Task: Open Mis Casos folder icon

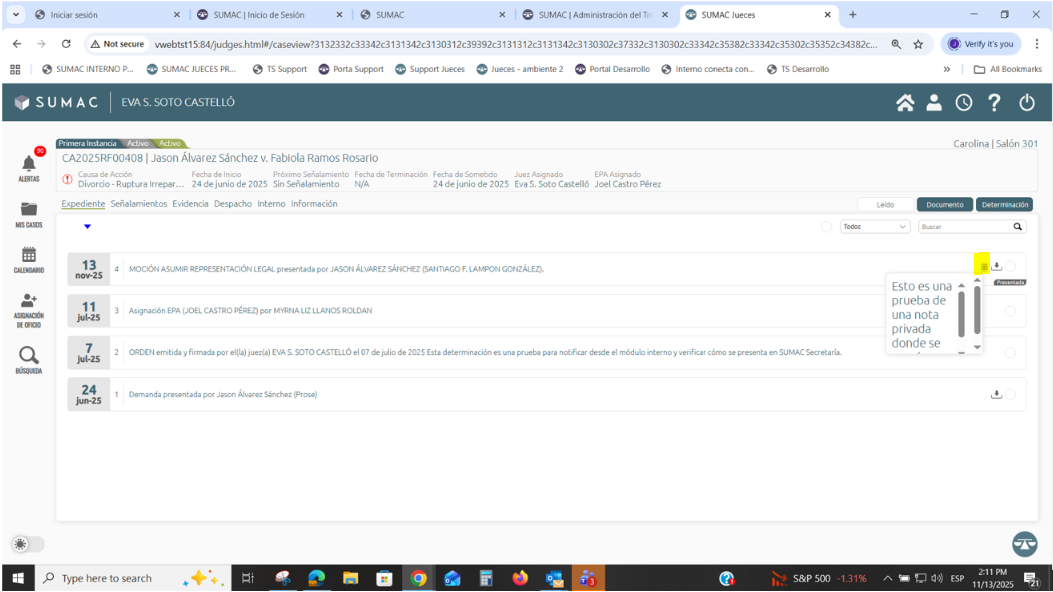Action: pyautogui.click(x=29, y=209)
